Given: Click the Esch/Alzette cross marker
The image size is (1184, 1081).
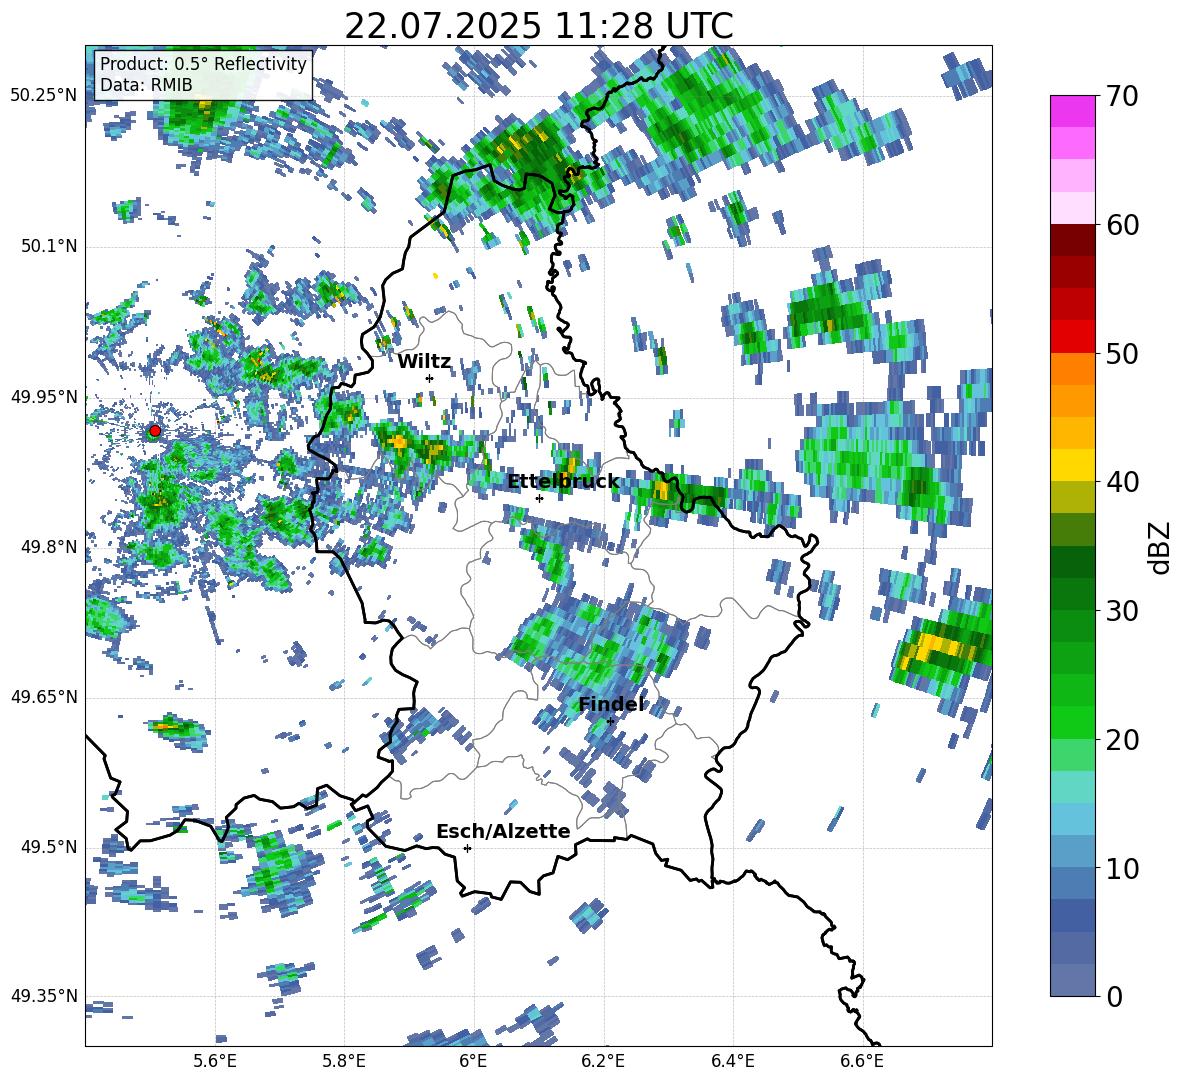Looking at the screenshot, I should (x=467, y=848).
